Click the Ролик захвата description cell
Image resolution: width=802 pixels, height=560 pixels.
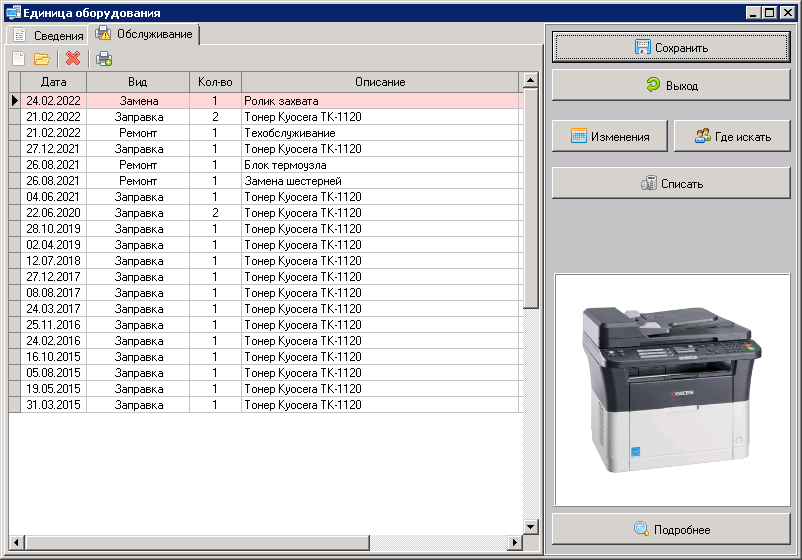[x=380, y=101]
